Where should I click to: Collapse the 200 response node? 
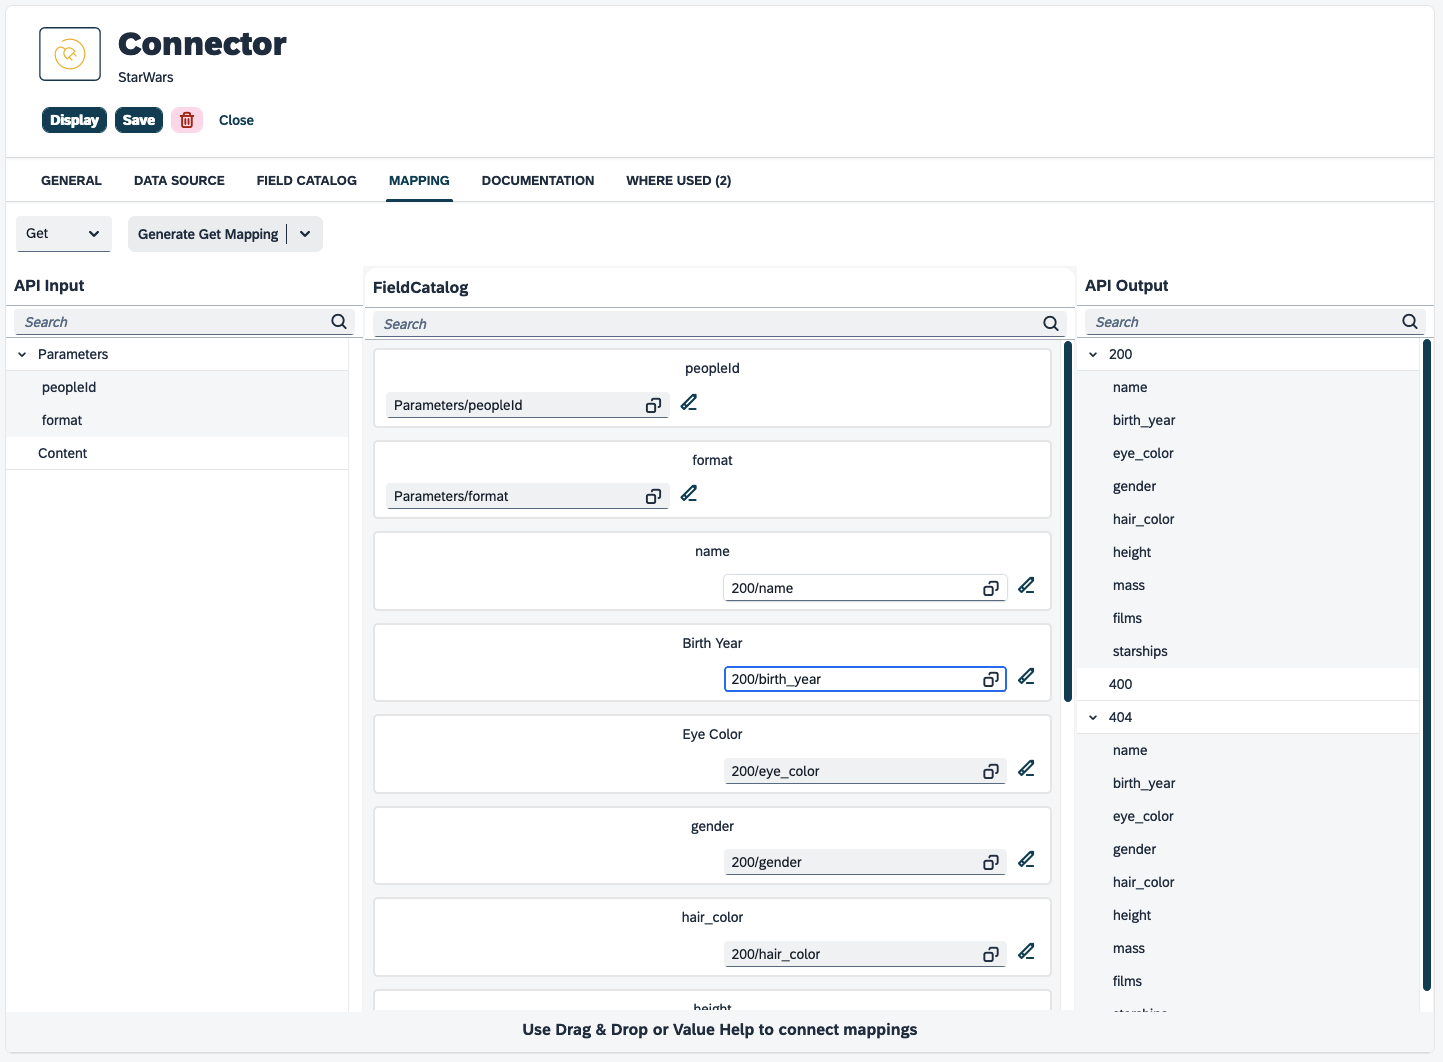tap(1093, 355)
